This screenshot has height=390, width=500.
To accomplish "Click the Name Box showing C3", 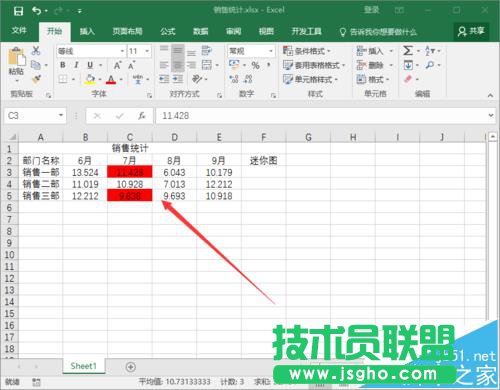I will (x=35, y=116).
